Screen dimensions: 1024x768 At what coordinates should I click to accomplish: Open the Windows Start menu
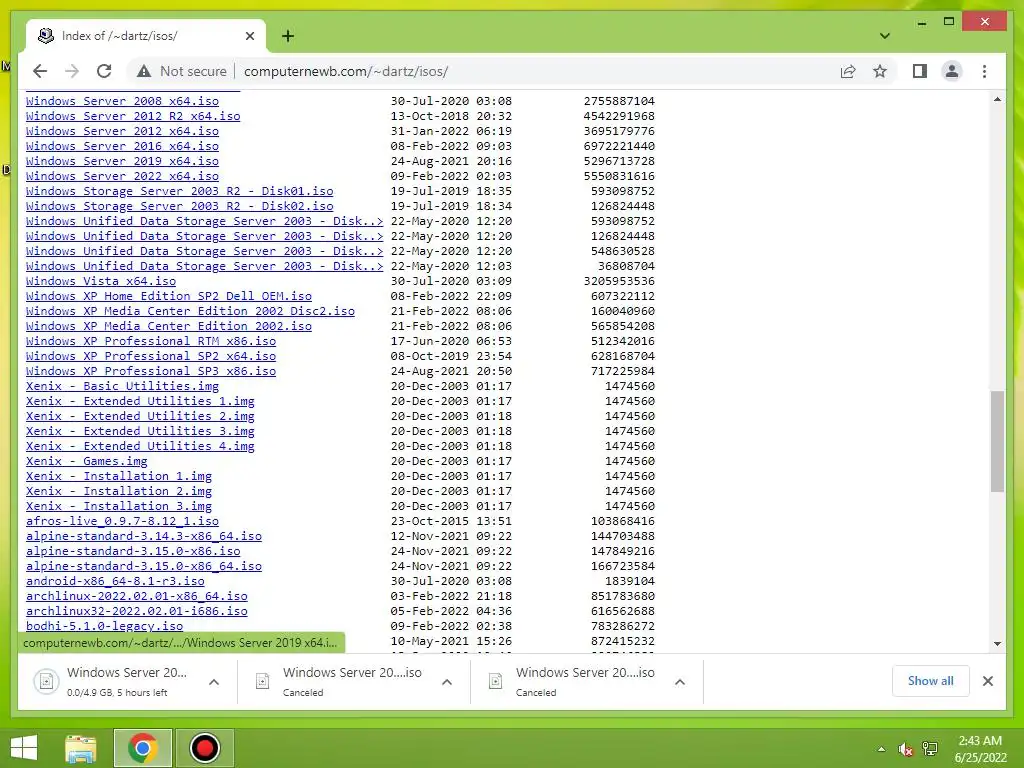click(x=24, y=748)
